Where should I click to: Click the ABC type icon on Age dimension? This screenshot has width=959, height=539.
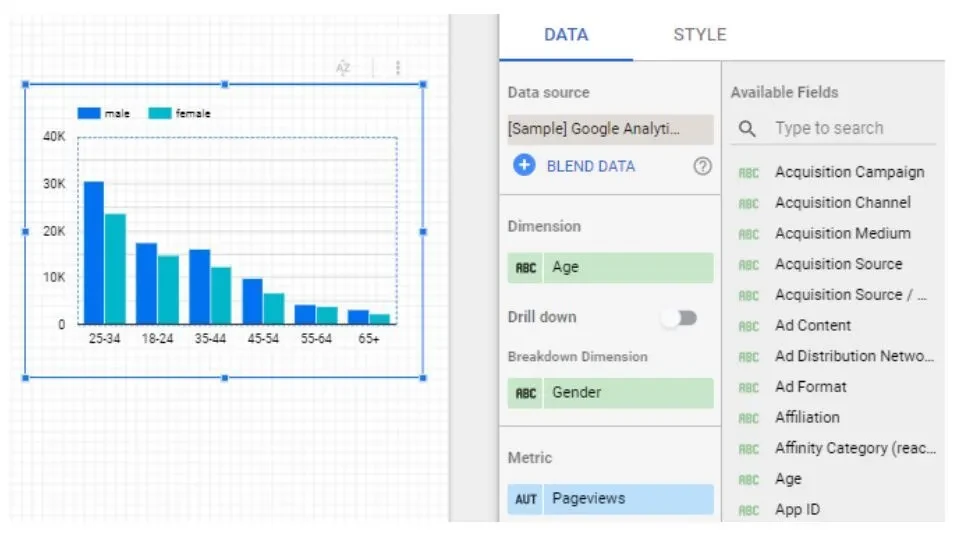click(x=525, y=268)
